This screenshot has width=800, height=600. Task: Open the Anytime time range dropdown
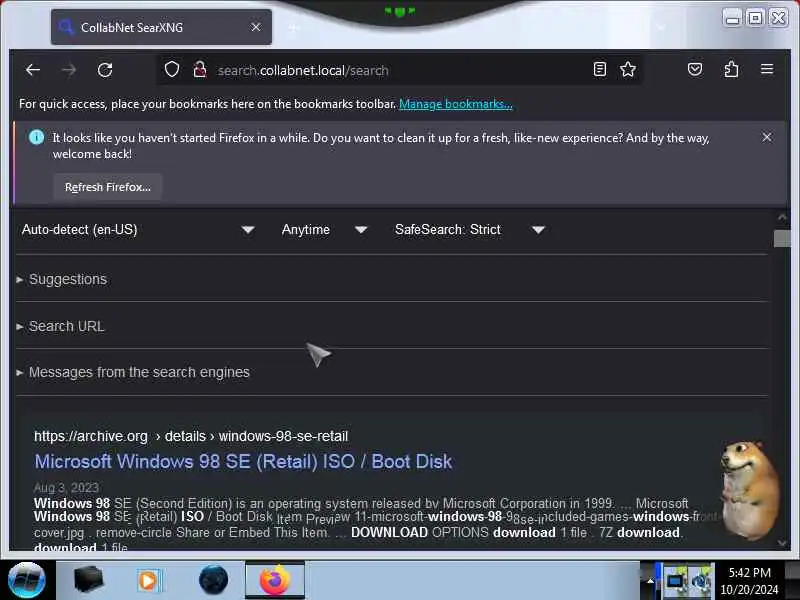[324, 230]
